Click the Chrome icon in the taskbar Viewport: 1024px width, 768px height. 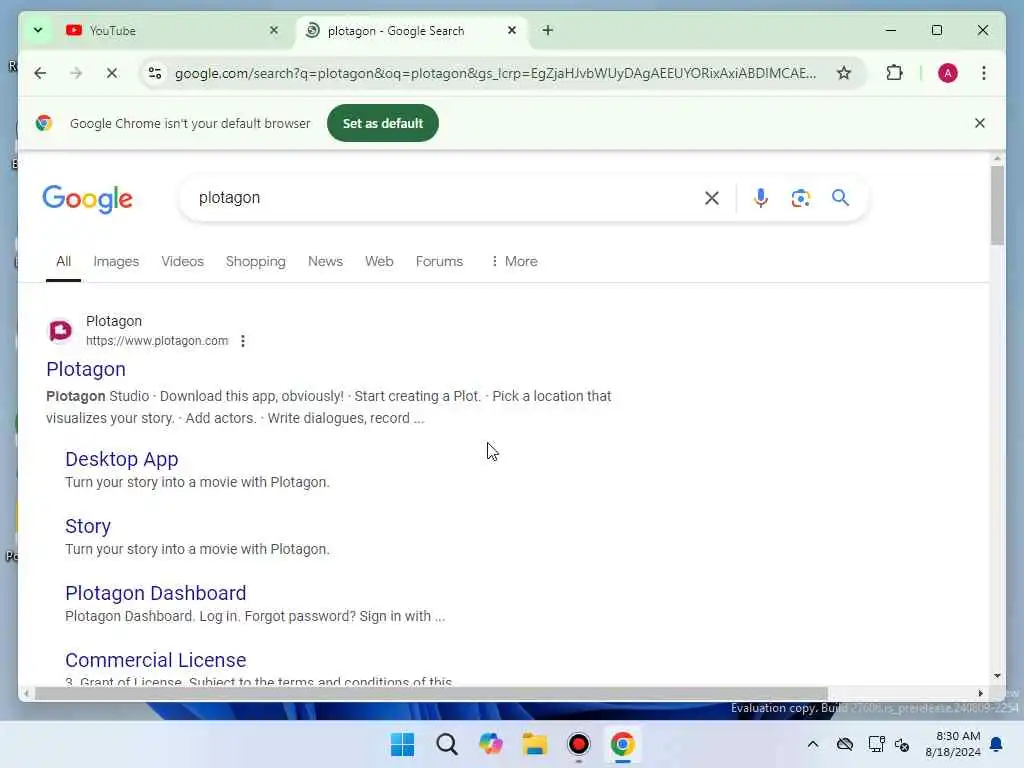[622, 744]
